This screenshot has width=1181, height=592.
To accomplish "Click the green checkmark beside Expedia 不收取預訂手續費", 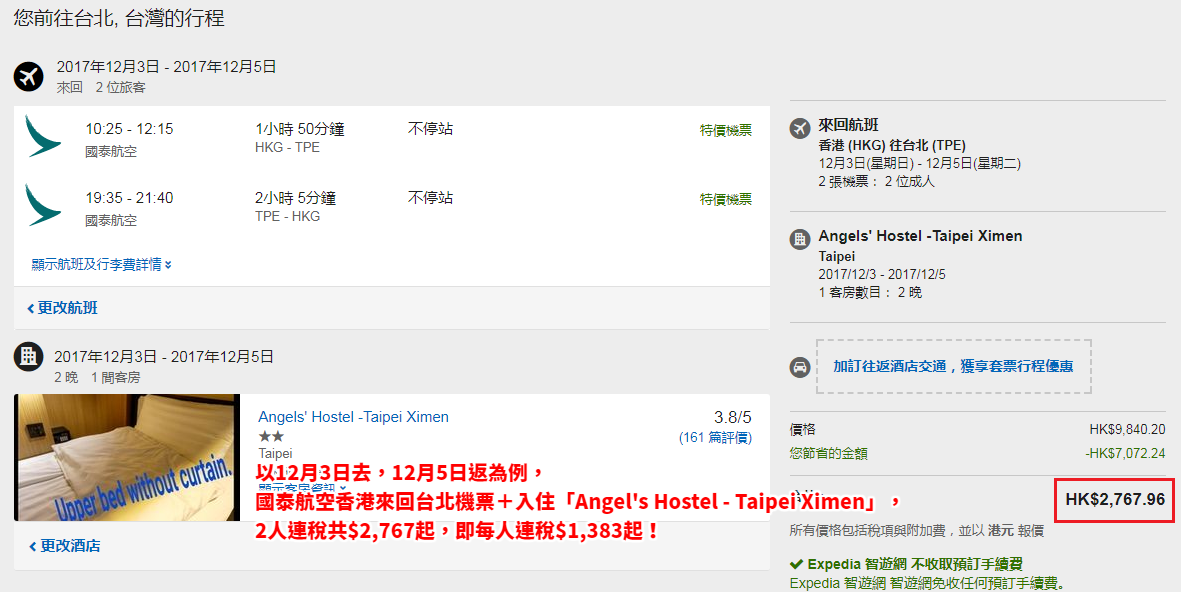I will (x=796, y=564).
